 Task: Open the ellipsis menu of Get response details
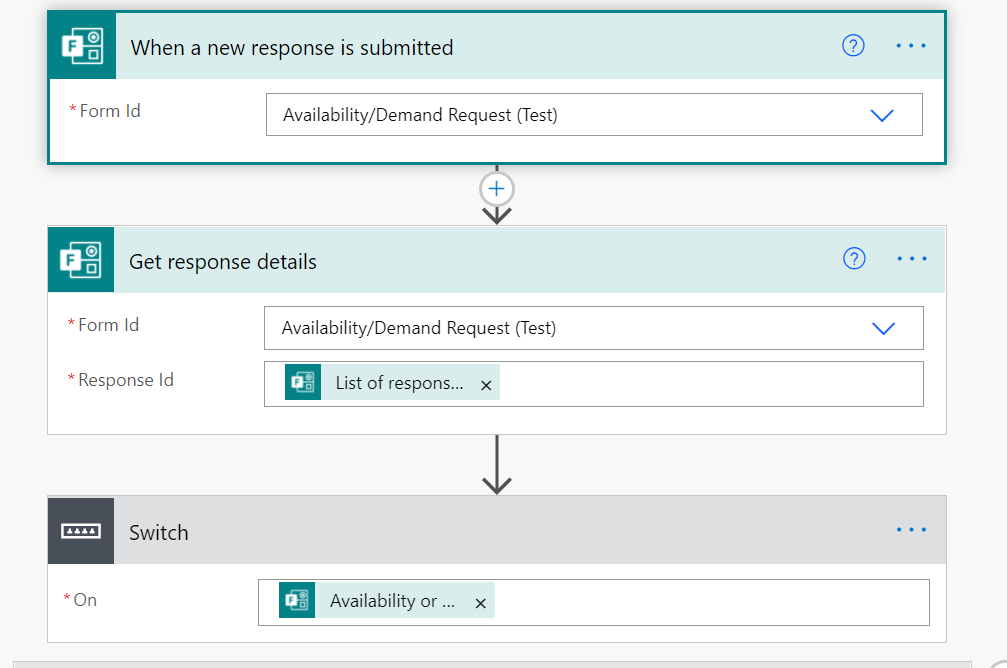(911, 258)
